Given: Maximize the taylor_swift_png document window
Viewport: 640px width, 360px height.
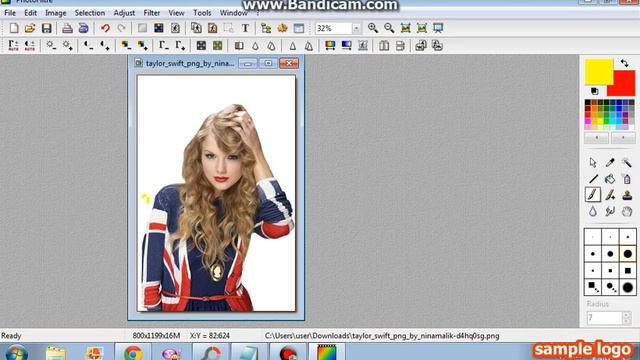Looking at the screenshot, I should click(268, 63).
